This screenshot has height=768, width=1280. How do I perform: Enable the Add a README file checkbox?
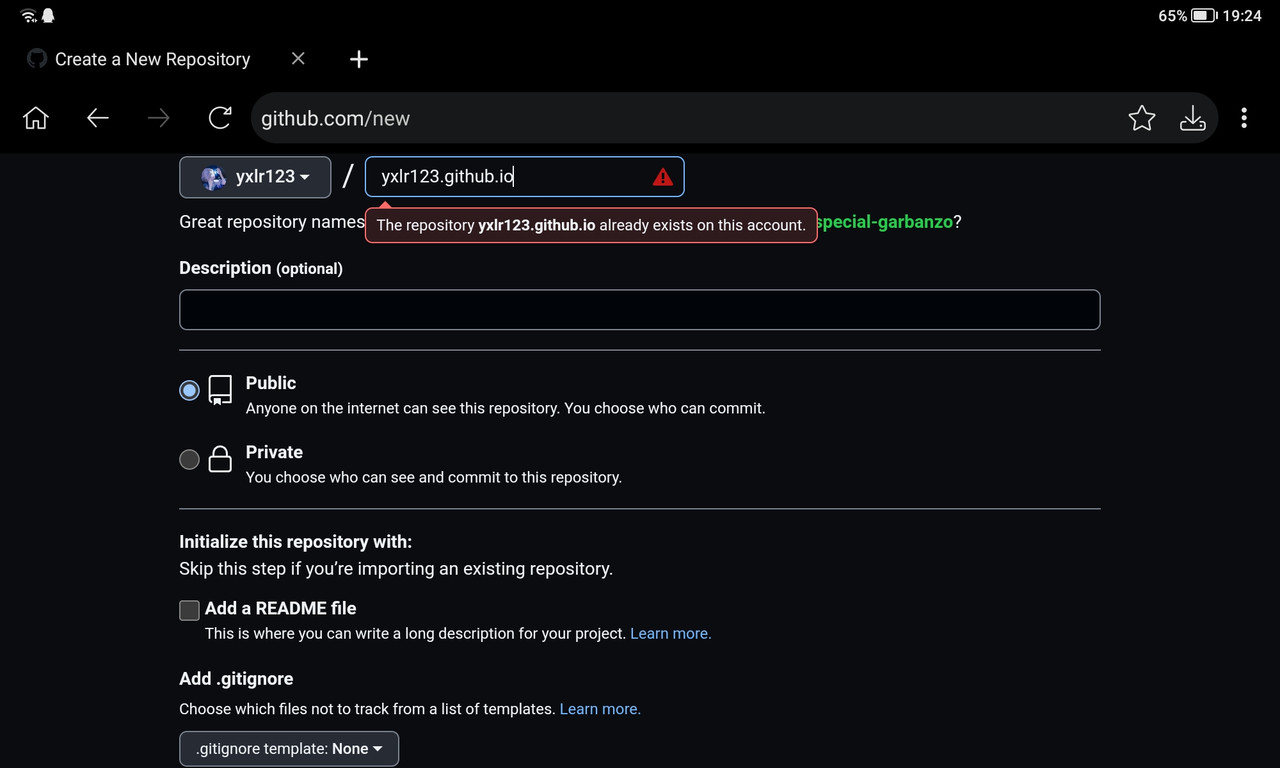189,610
